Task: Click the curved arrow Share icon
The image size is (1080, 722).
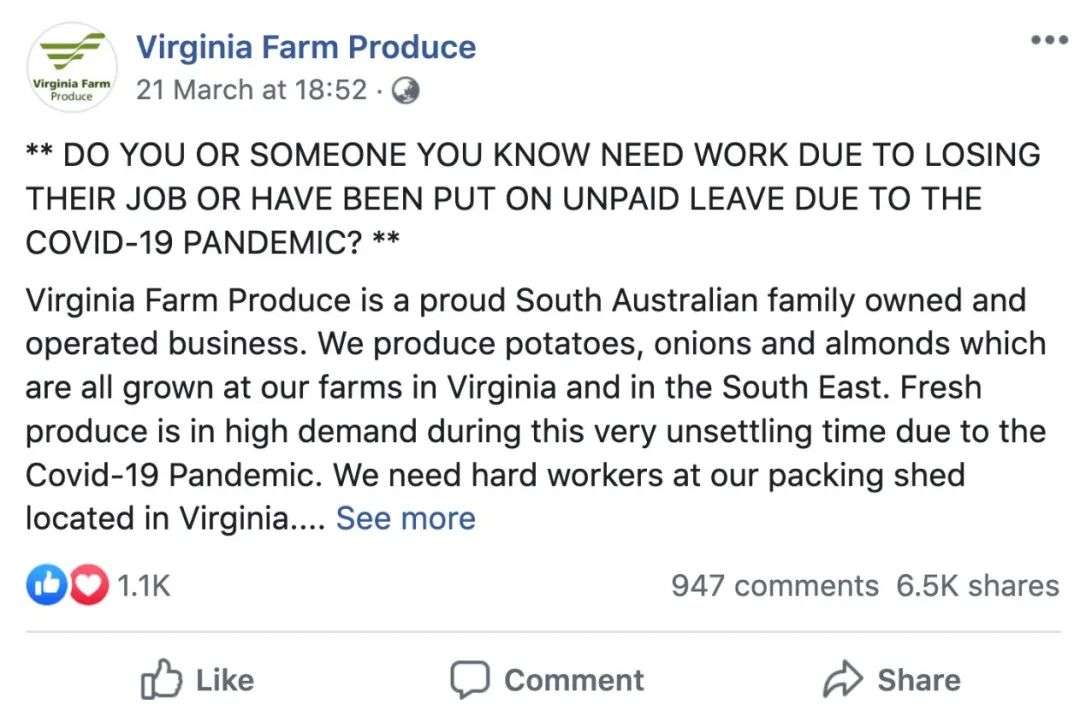Action: [842, 680]
